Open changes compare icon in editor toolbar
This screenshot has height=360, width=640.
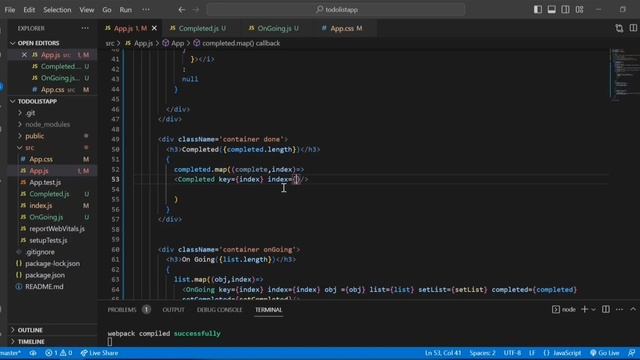(619, 28)
